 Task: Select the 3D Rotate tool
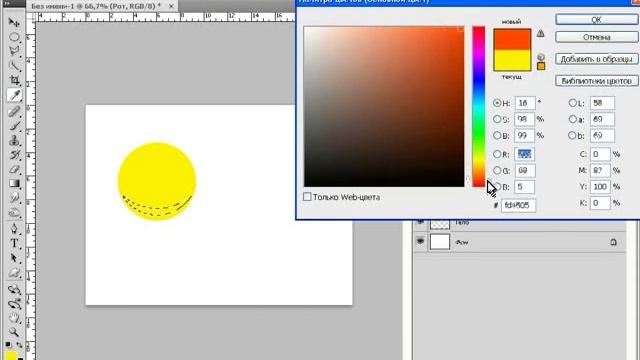coord(14,289)
